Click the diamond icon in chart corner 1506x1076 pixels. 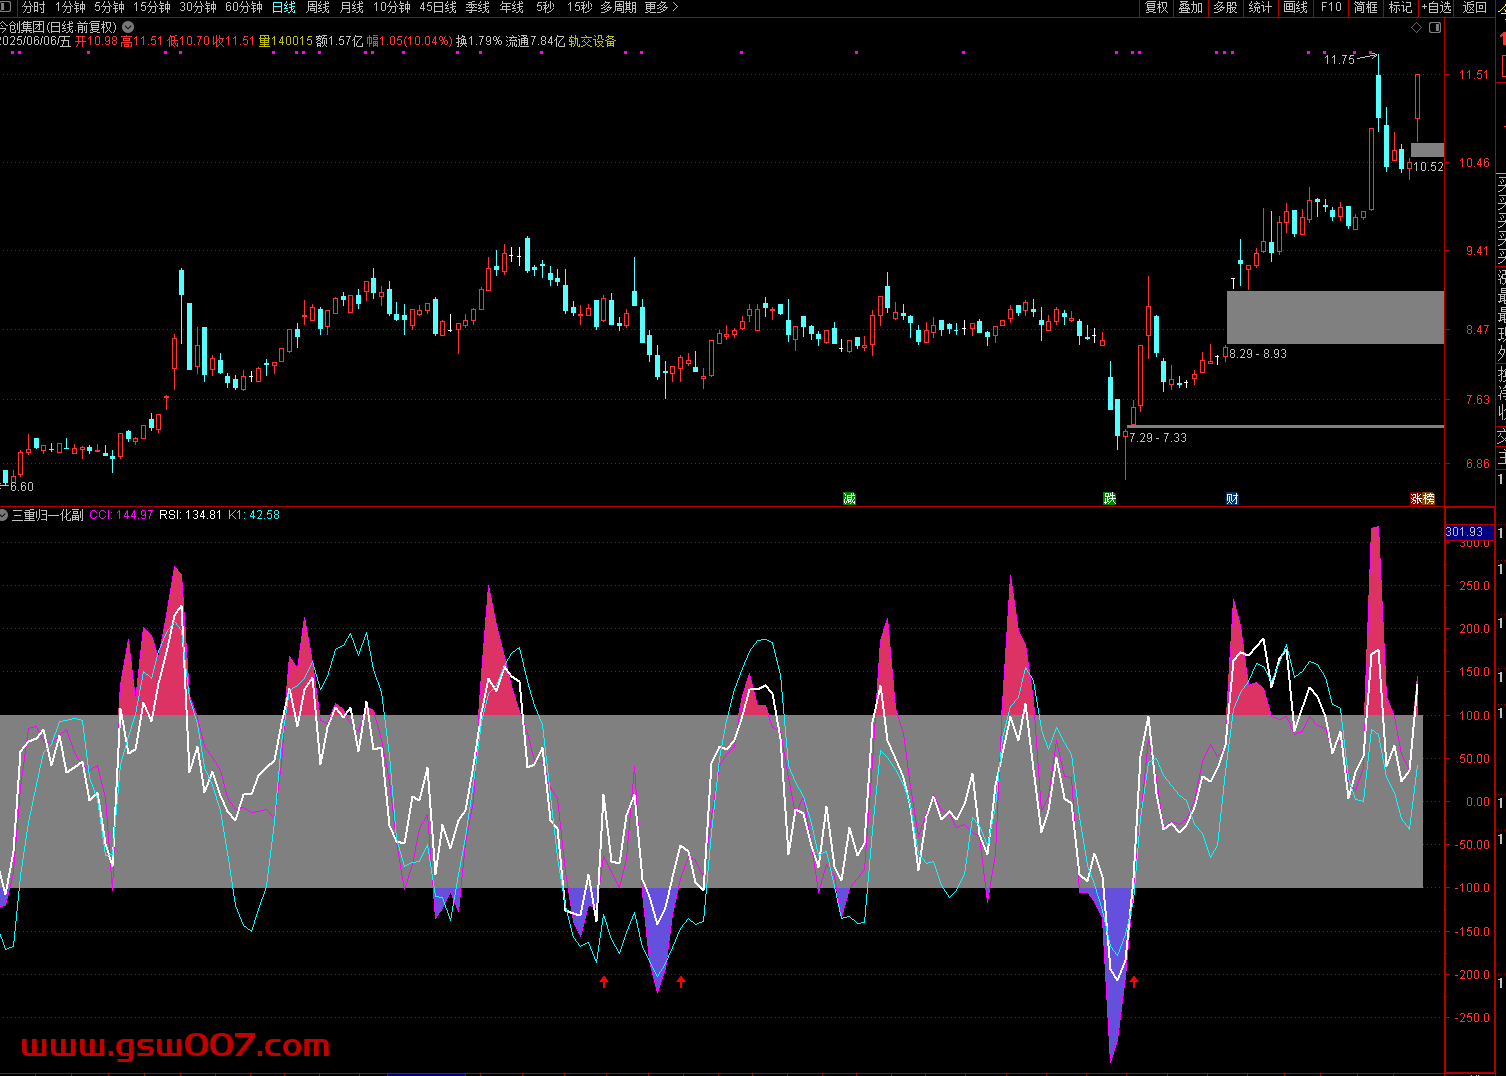(1416, 27)
